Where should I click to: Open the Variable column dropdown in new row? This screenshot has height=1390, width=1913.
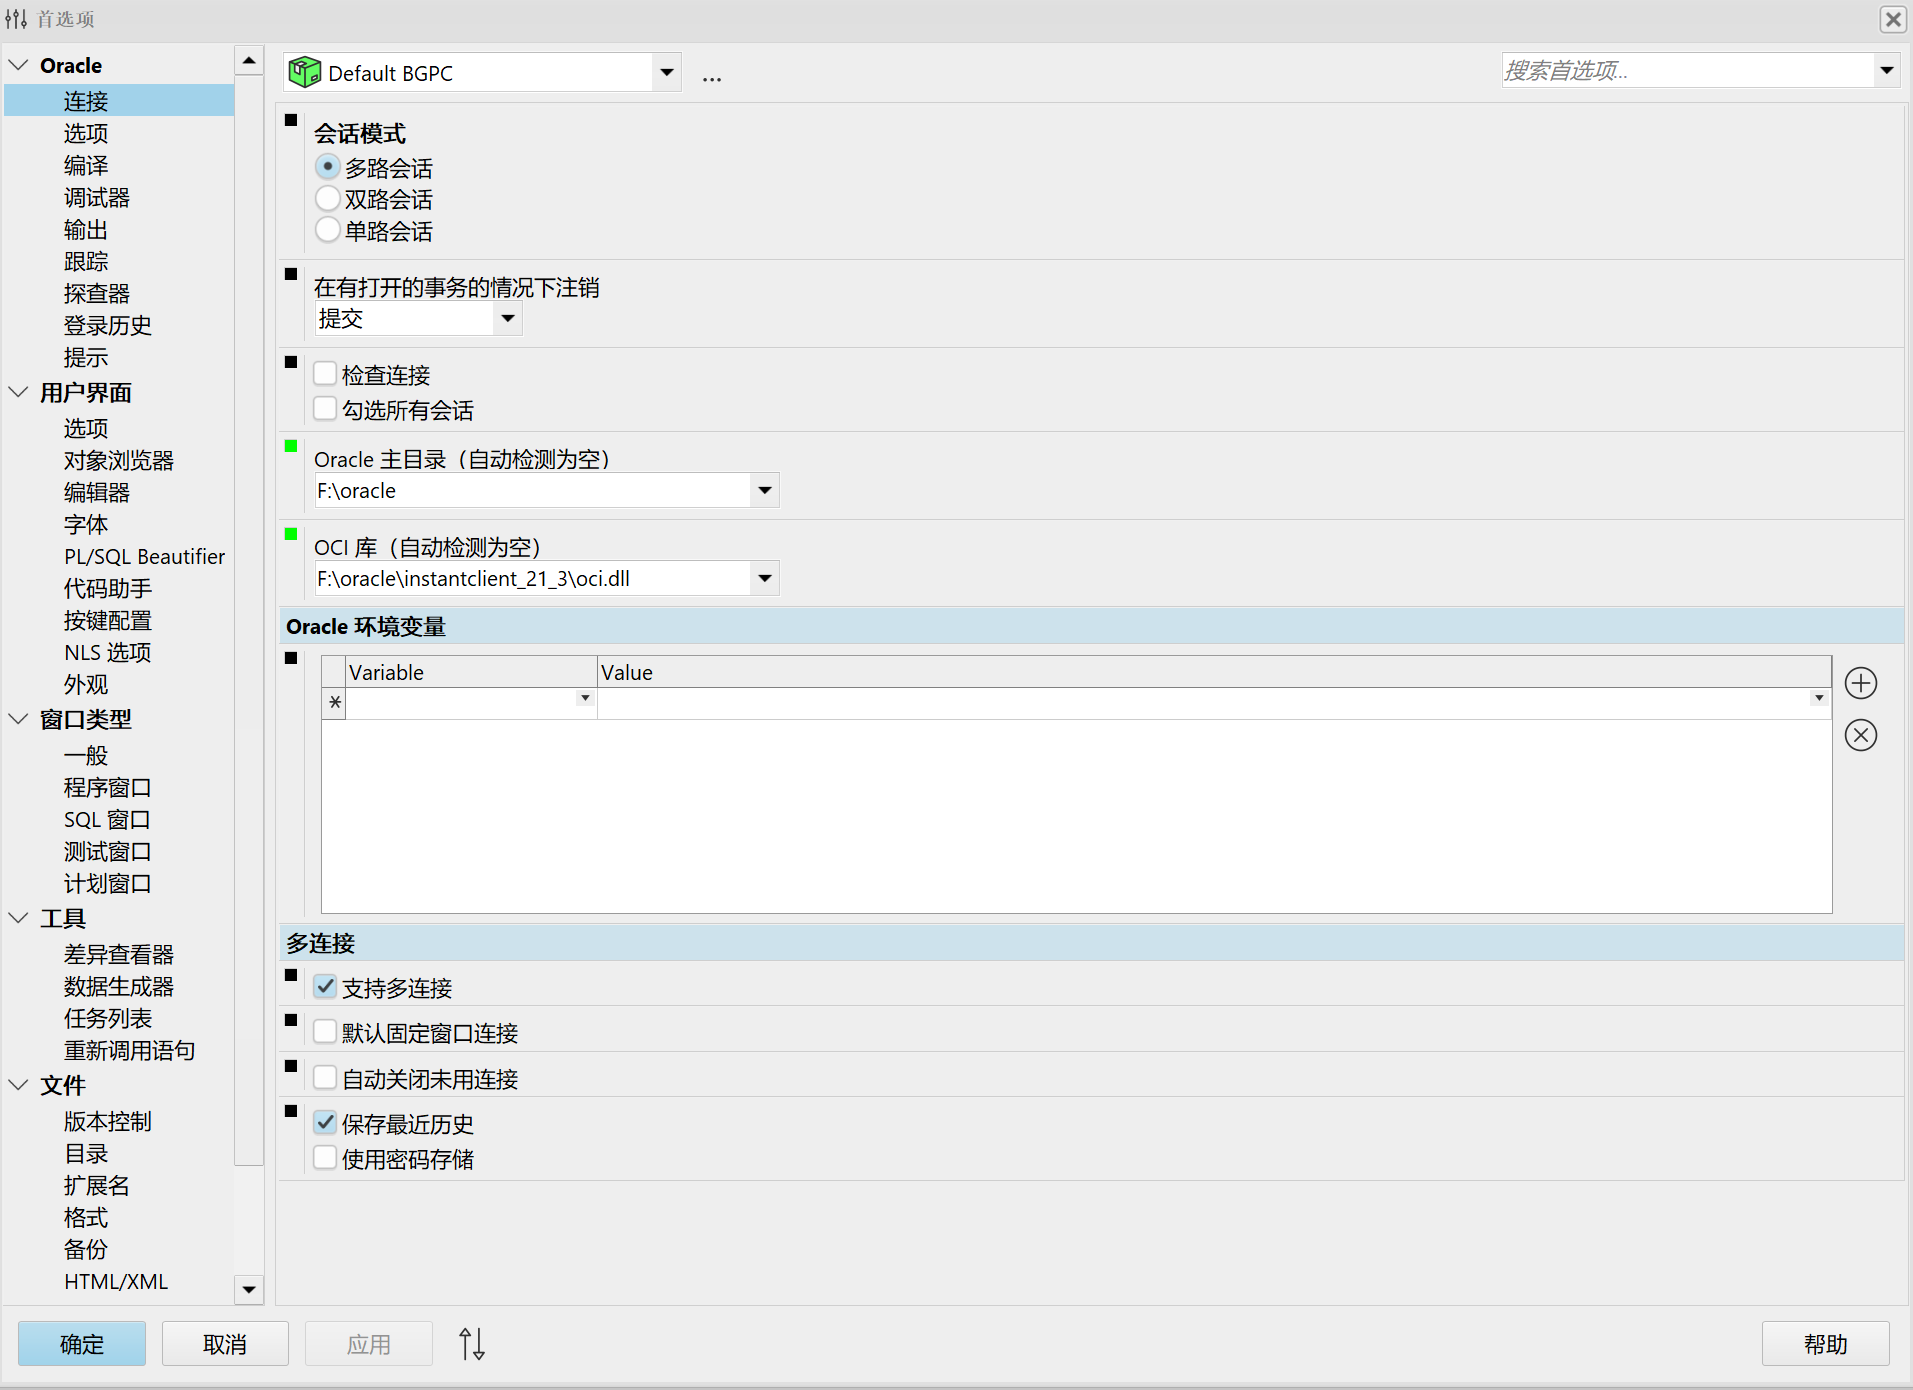coord(585,698)
